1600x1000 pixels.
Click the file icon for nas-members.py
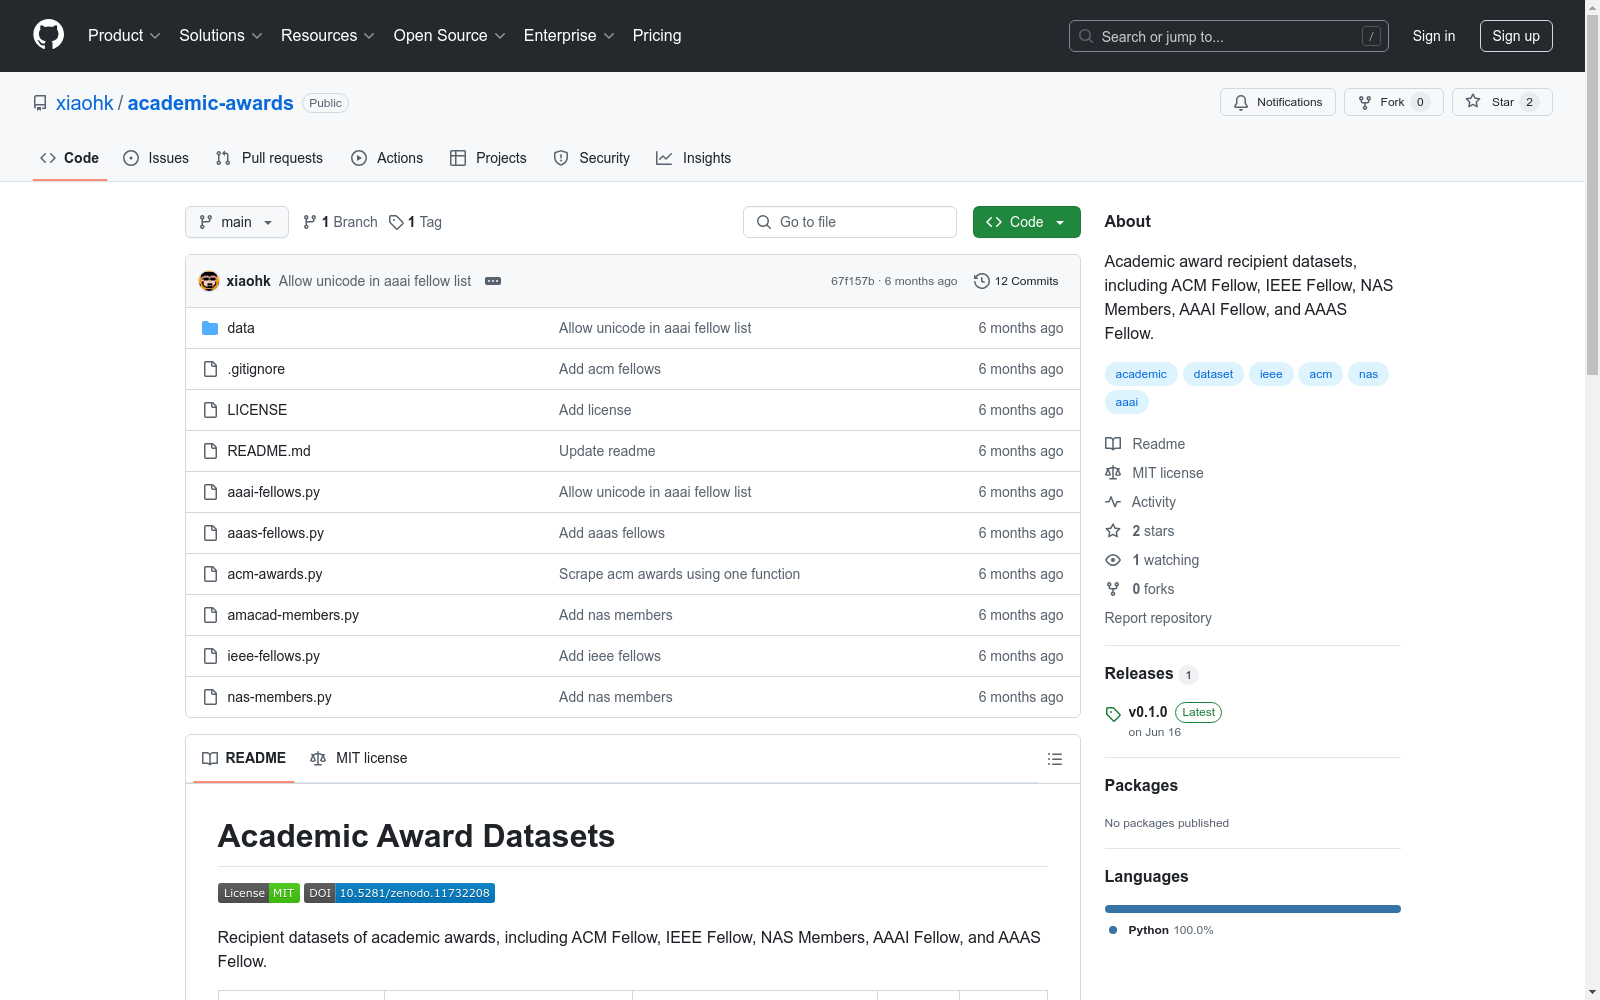click(210, 697)
